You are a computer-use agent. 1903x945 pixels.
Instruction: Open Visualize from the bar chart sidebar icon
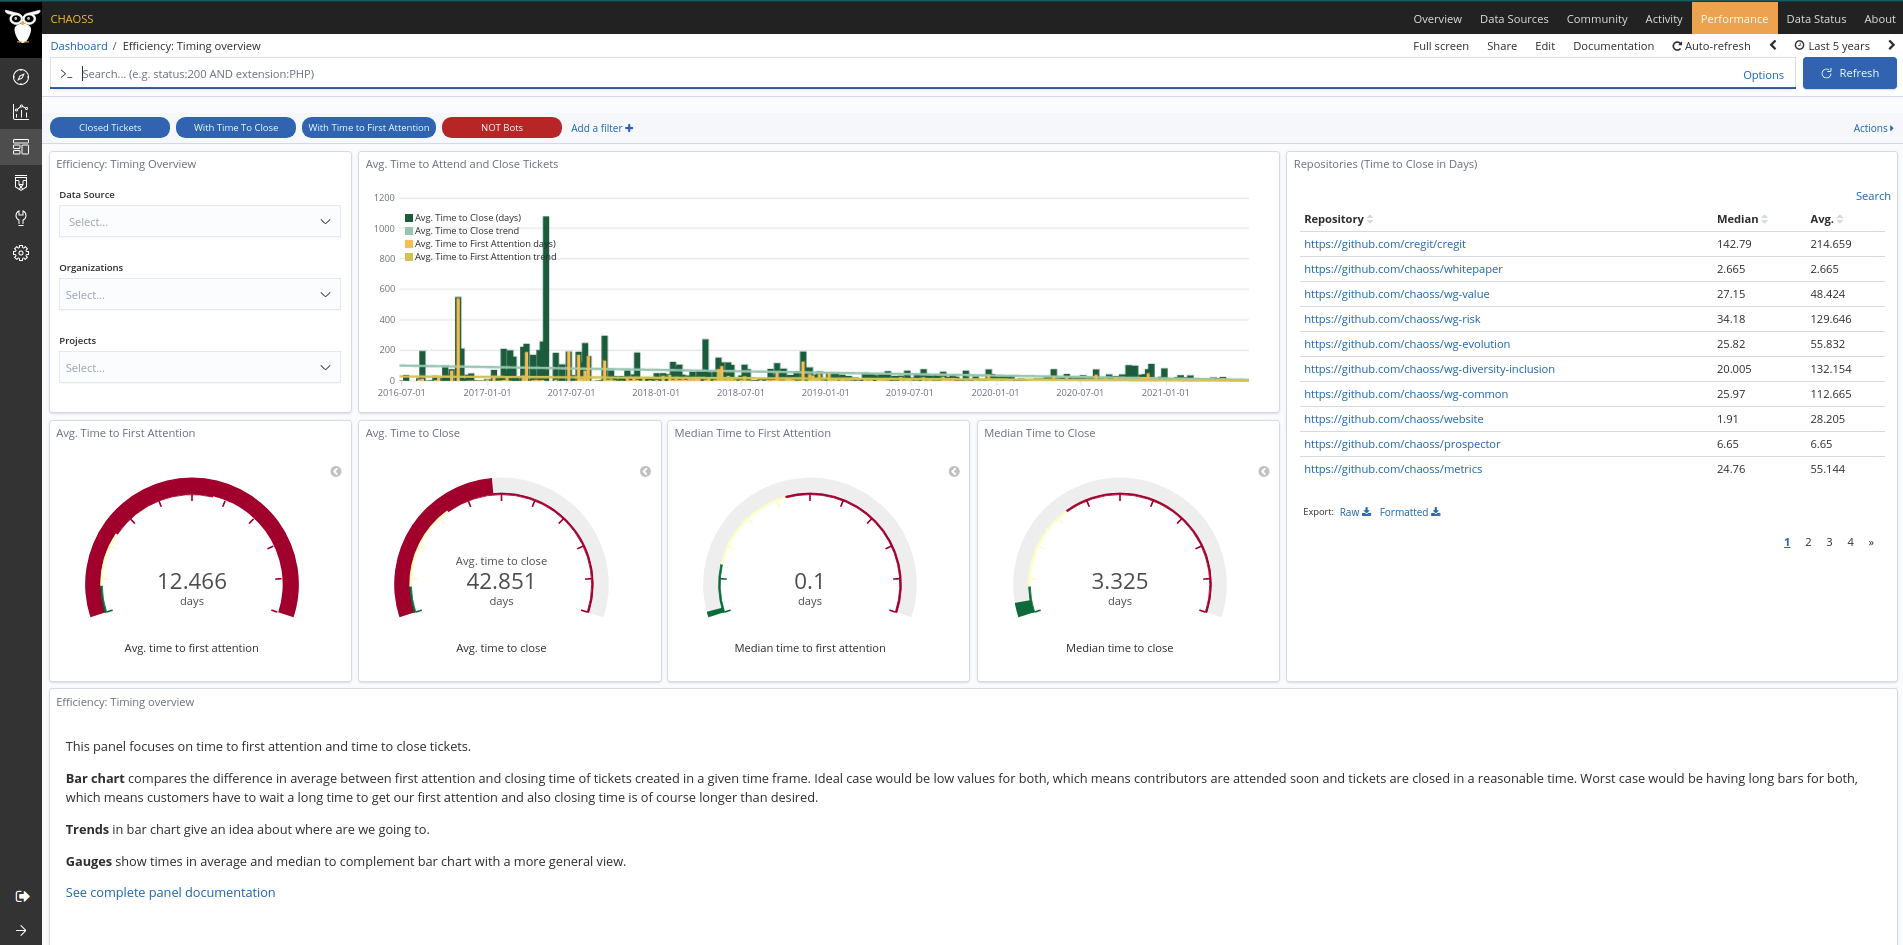pyautogui.click(x=20, y=112)
